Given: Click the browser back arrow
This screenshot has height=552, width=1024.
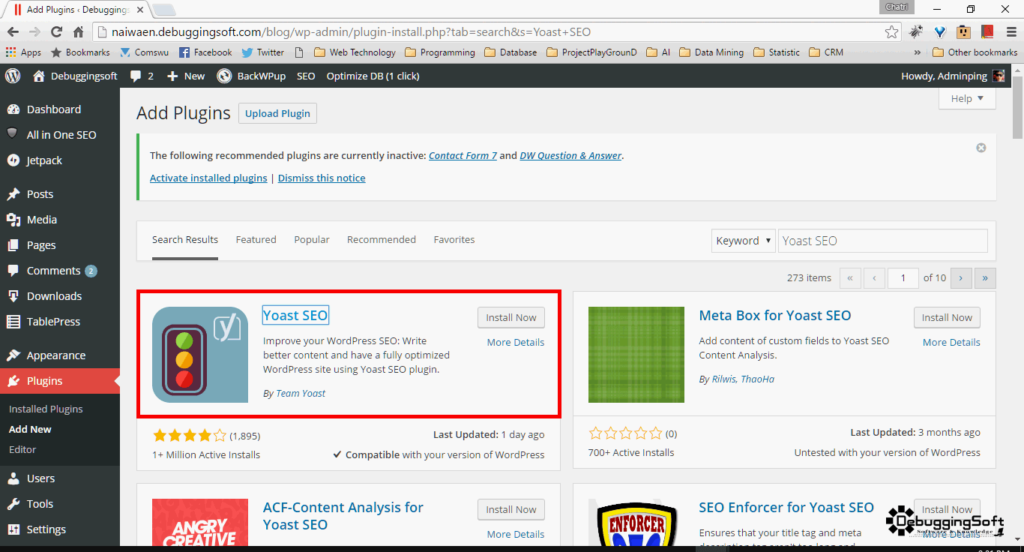Looking at the screenshot, I should (13, 31).
